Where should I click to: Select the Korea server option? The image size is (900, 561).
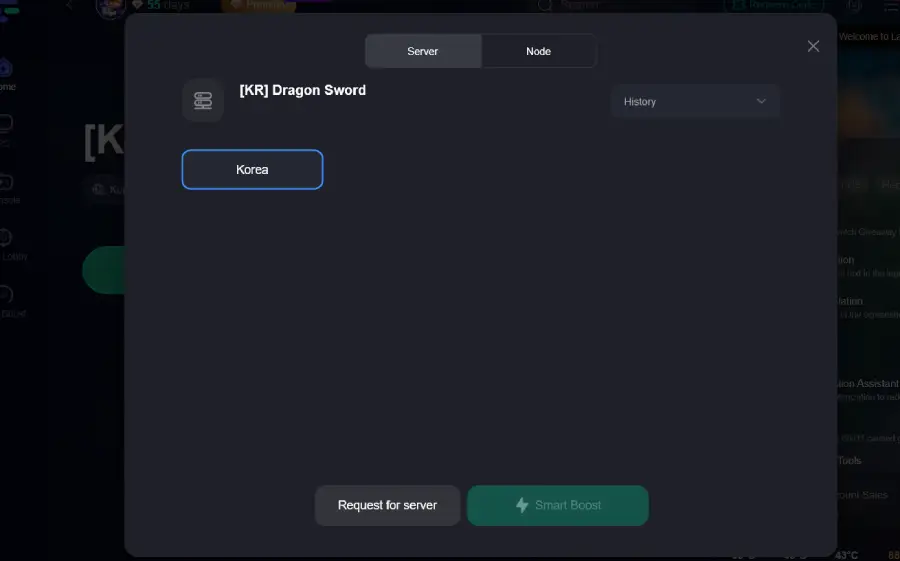[252, 170]
